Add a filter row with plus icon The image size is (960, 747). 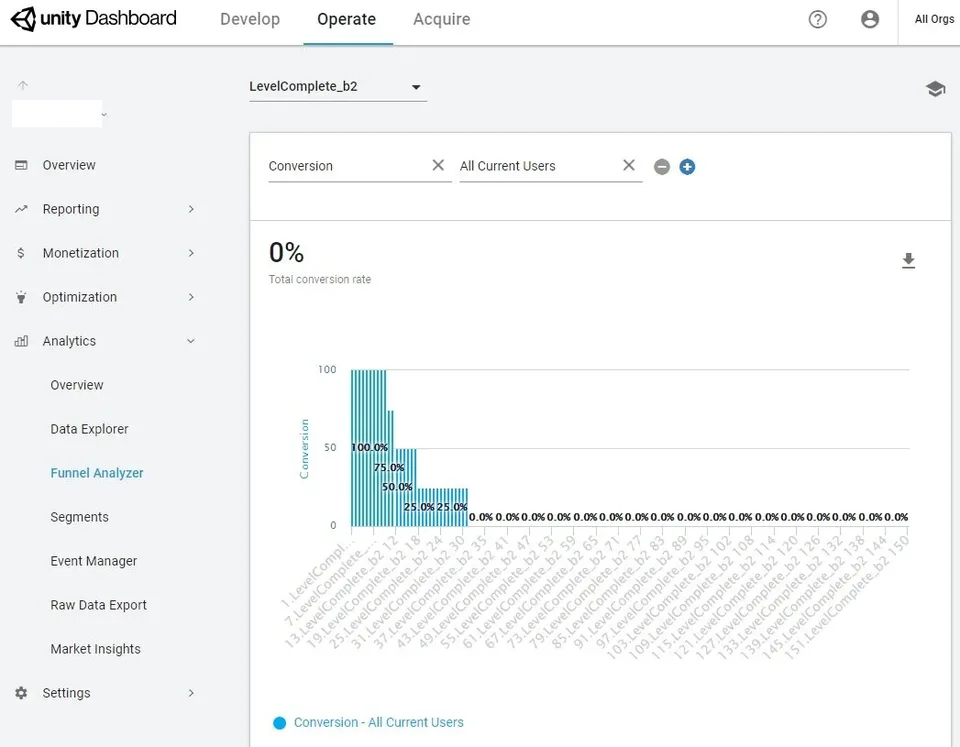(687, 167)
